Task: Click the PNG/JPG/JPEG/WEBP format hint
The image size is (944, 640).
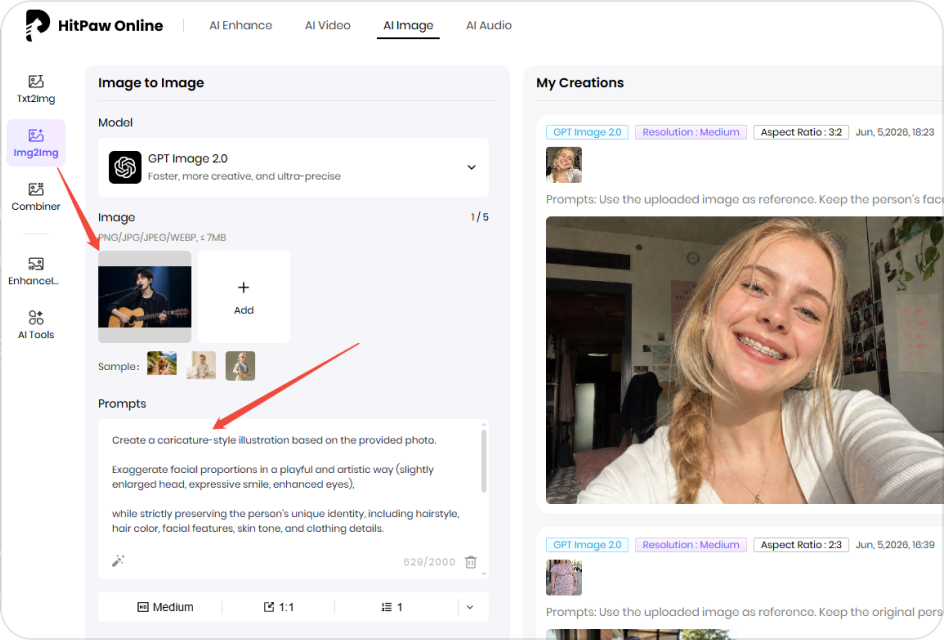Action: tap(162, 237)
